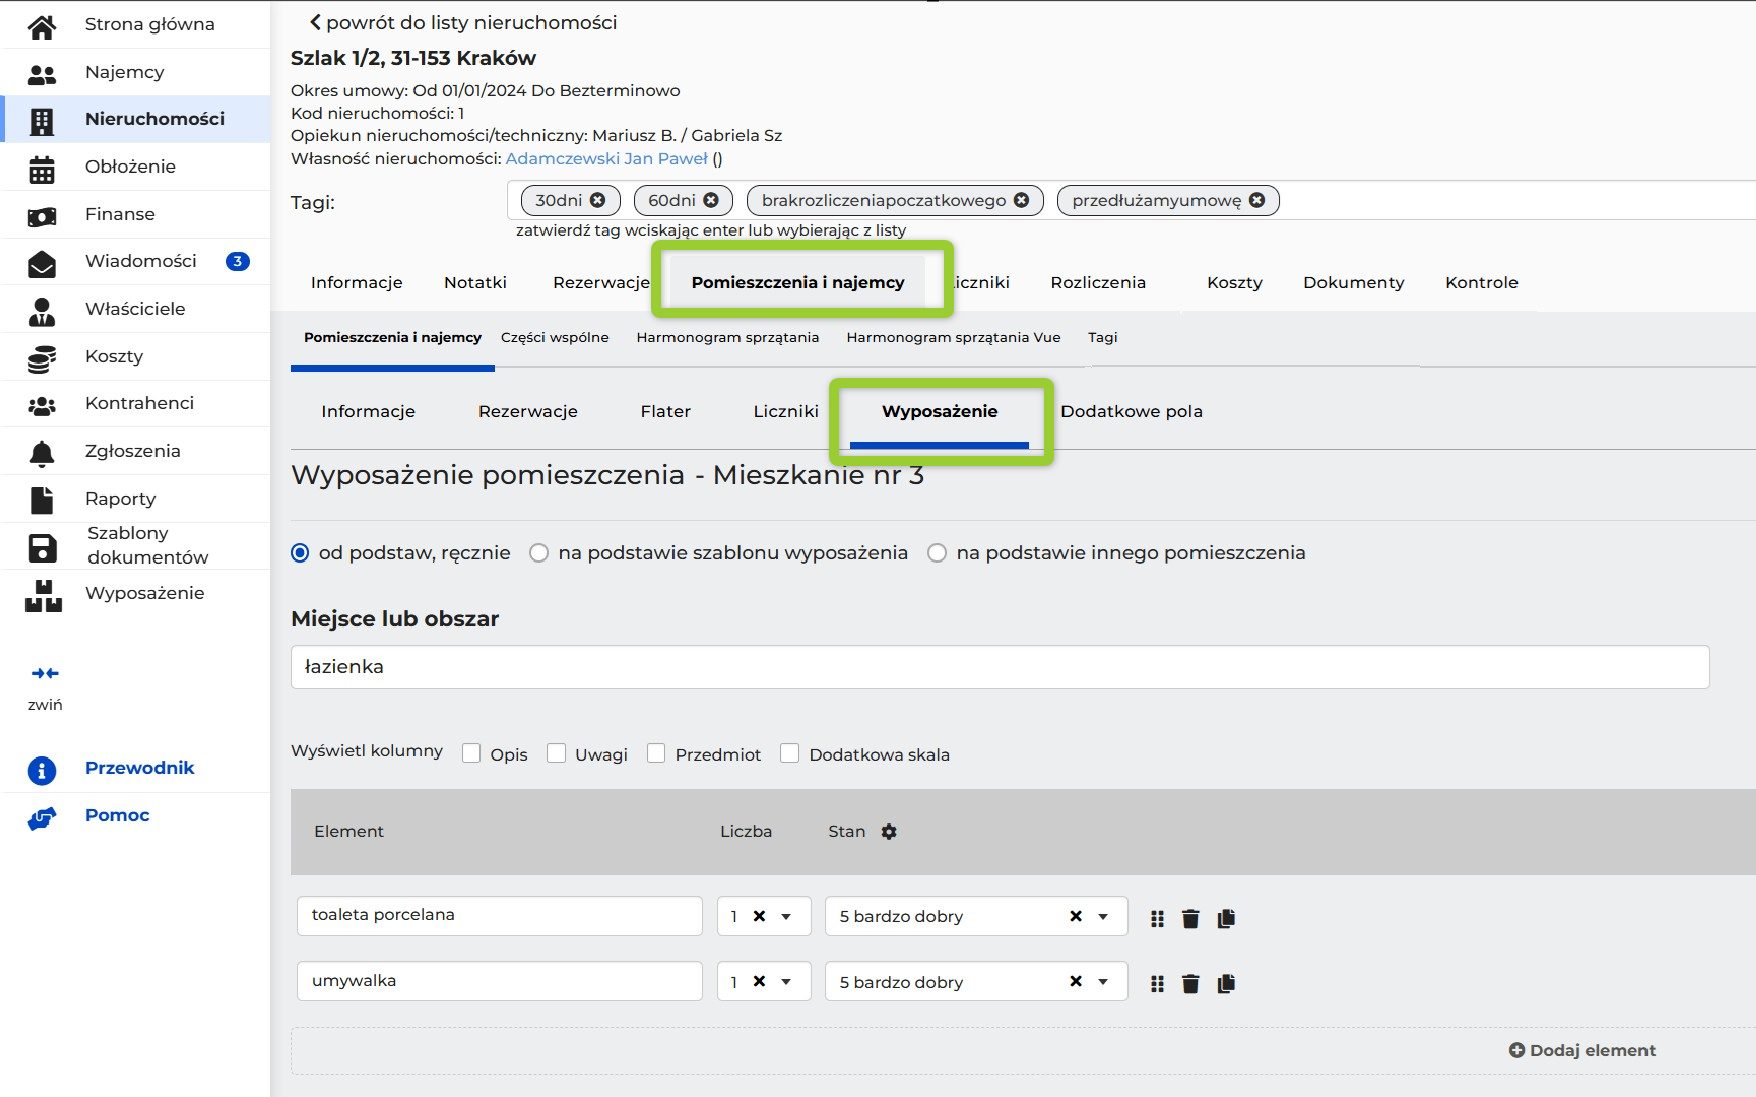Open the Kontrole tab
Image resolution: width=1756 pixels, height=1097 pixels.
pos(1481,283)
